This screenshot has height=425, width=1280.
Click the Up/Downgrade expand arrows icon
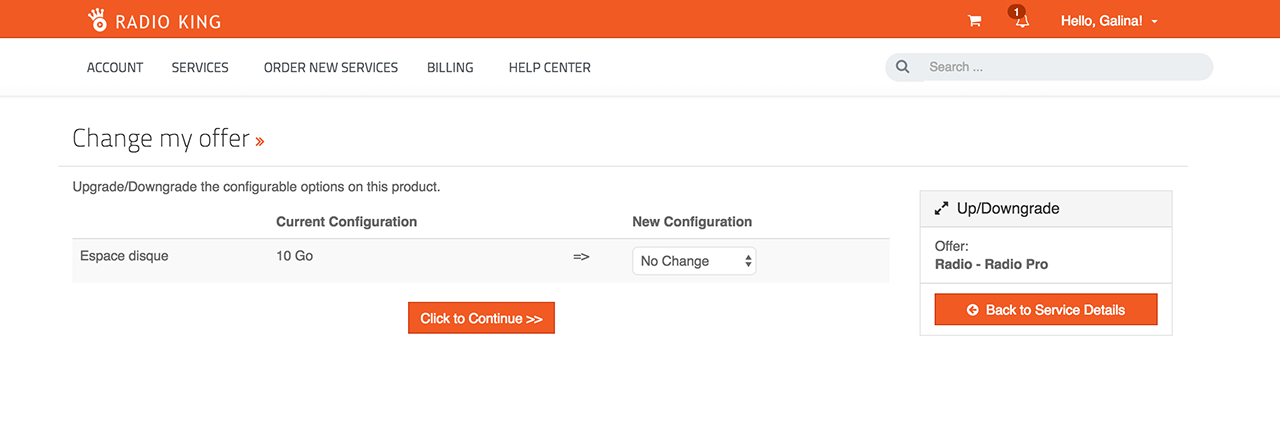[x=941, y=209]
